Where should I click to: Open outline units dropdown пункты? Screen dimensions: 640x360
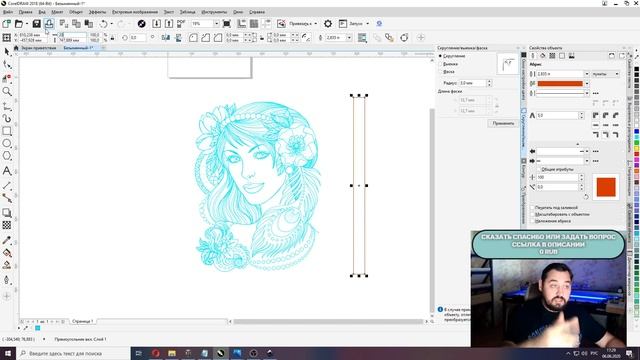click(606, 74)
